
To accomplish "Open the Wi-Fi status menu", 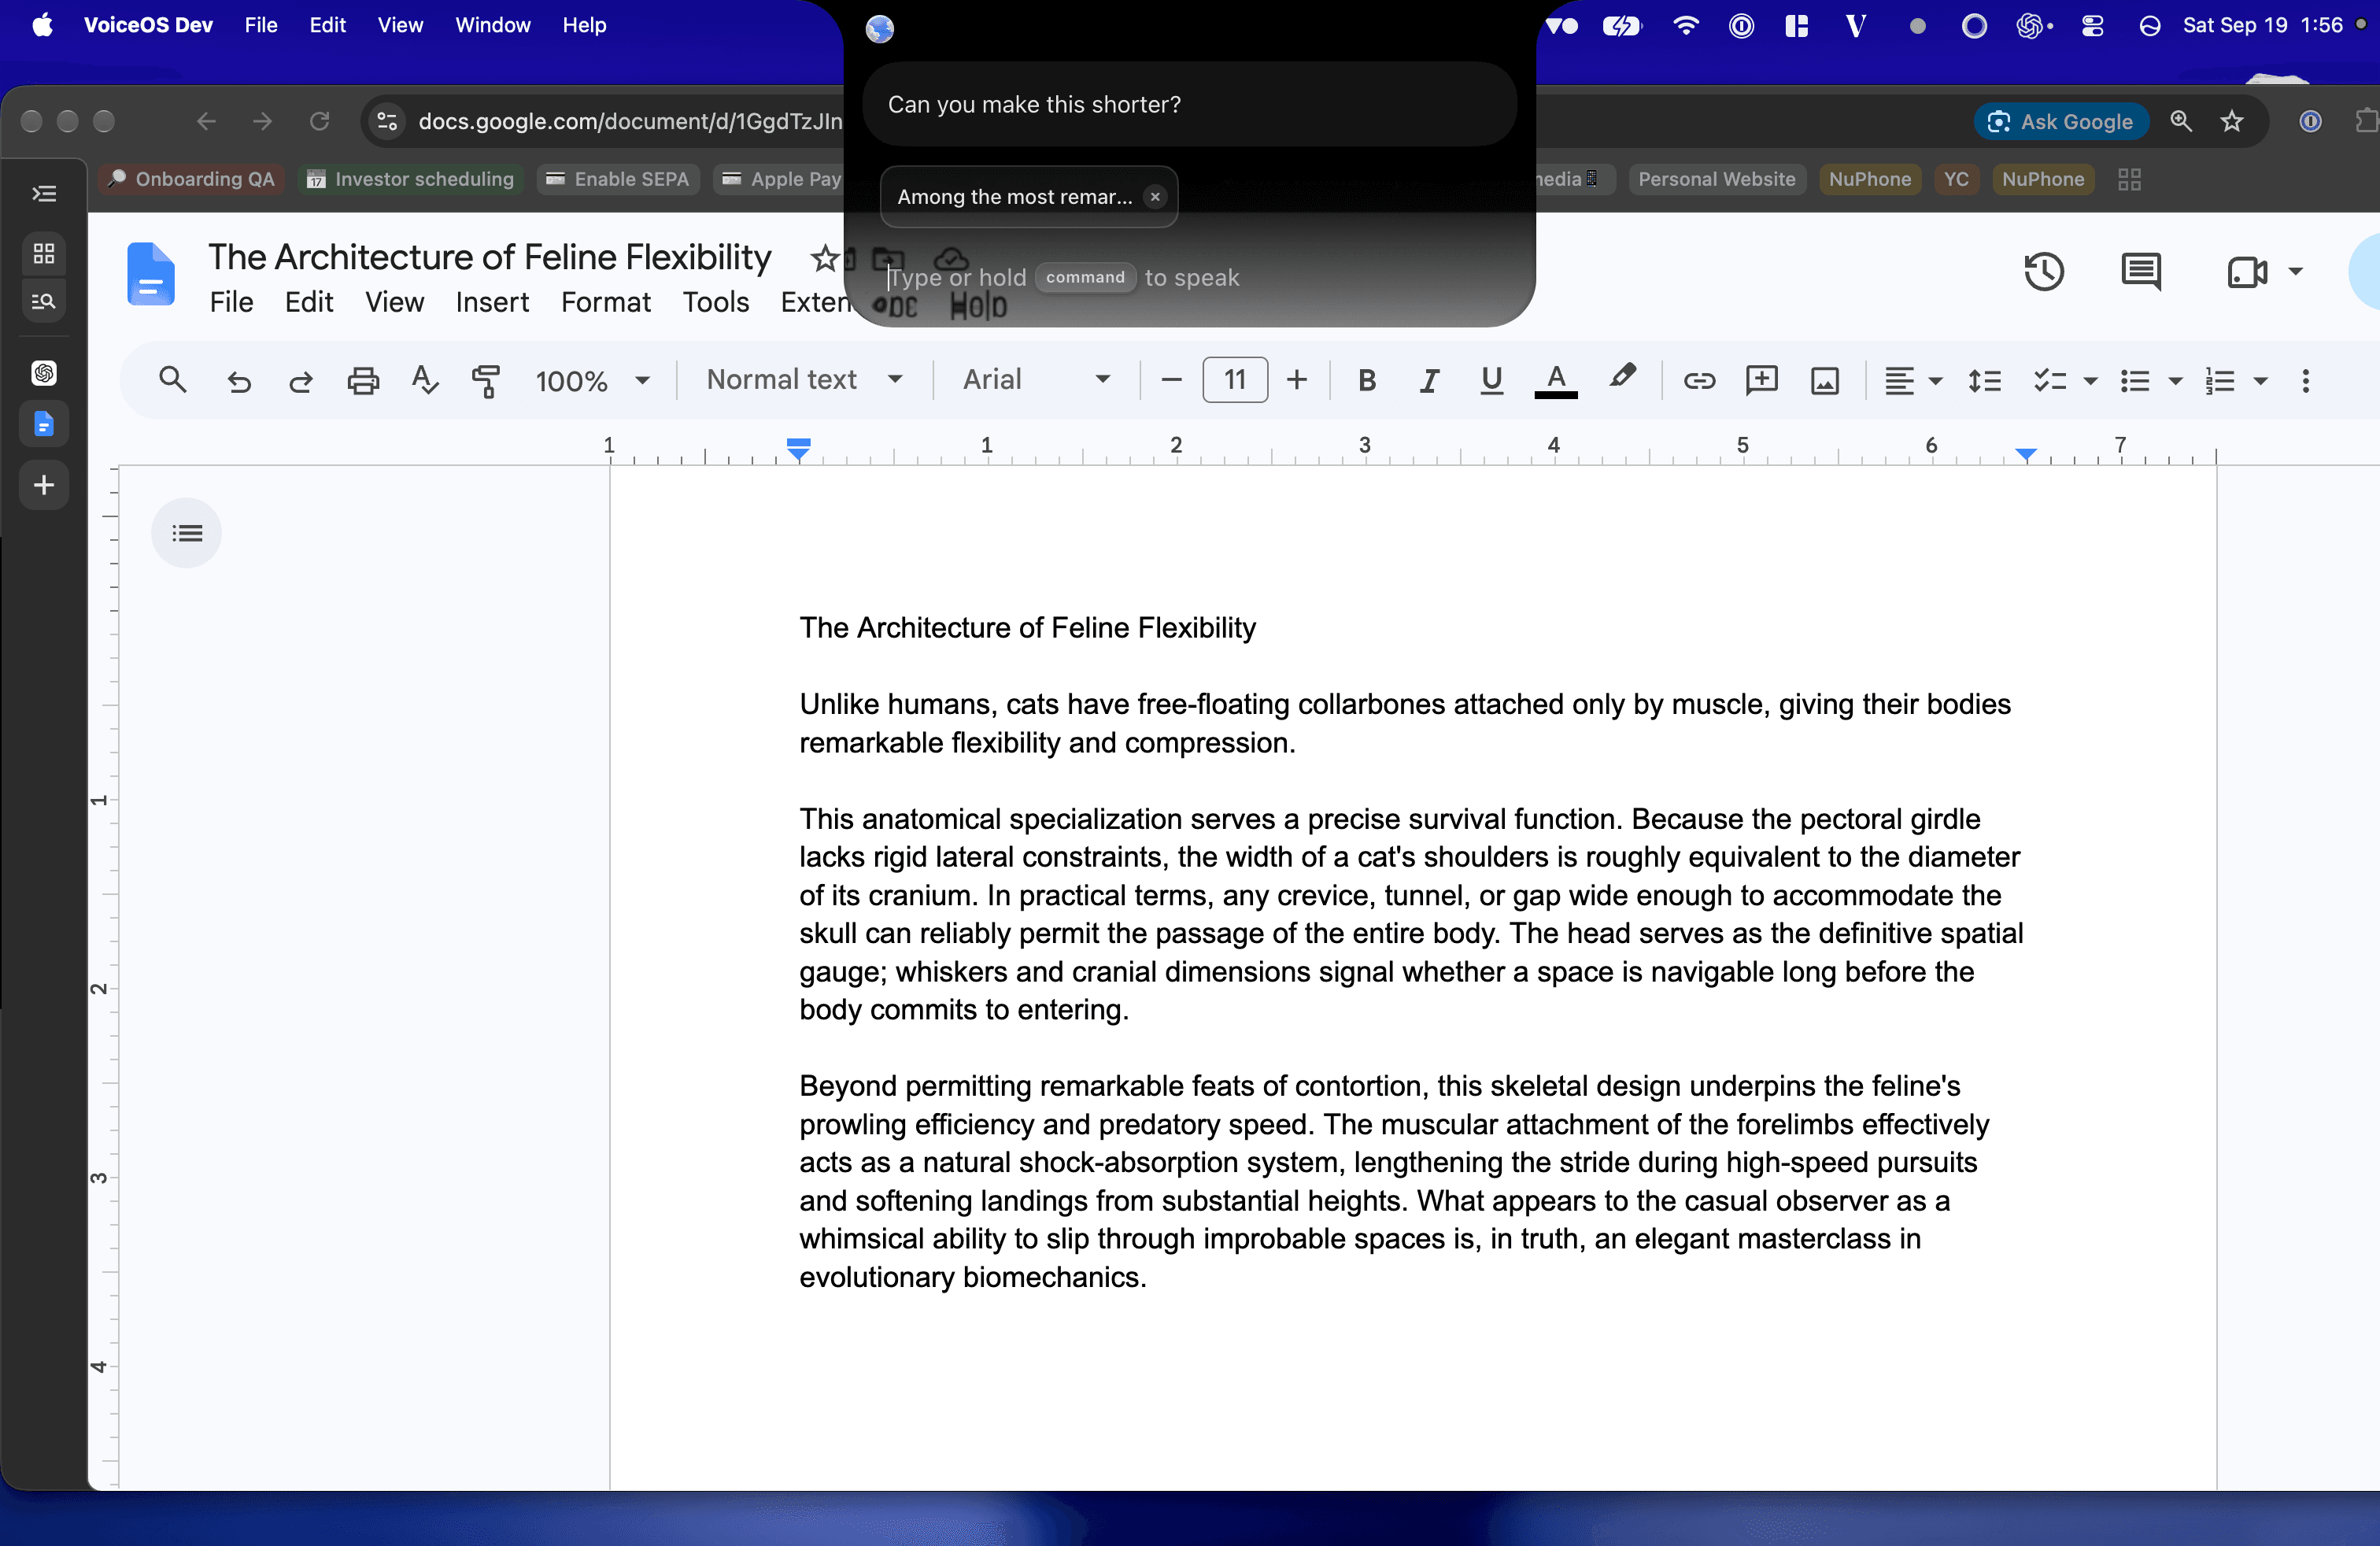I will click(x=1686, y=25).
